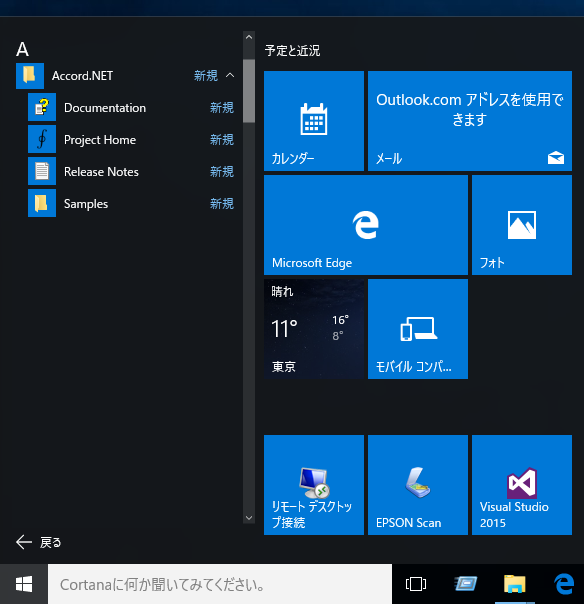
Task: Select the Release Notes text entry
Action: pos(101,172)
